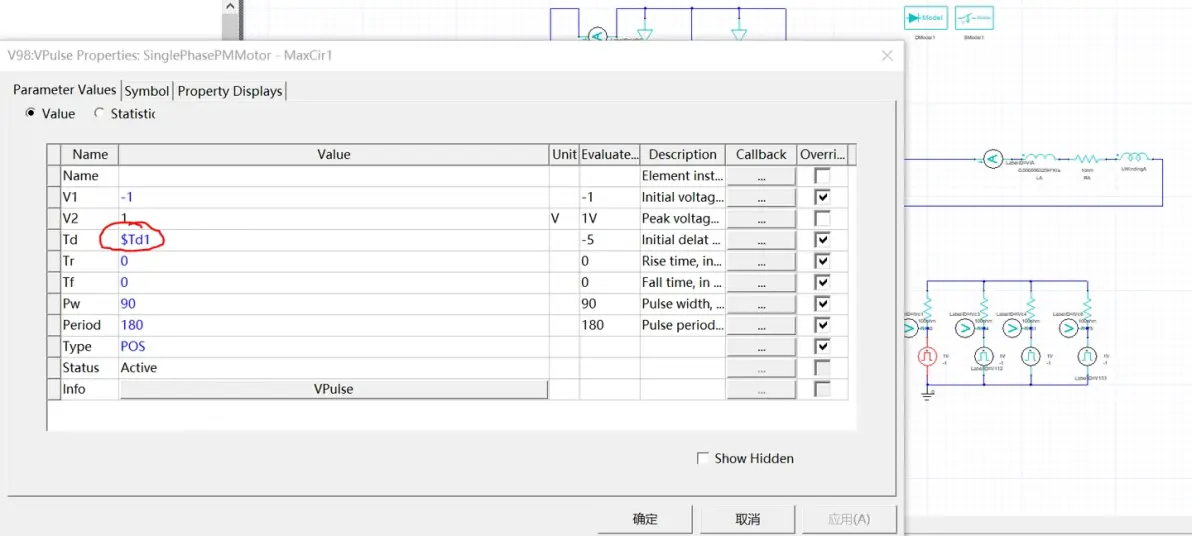Open Callback browse button for Type row
1192x536 pixels.
(761, 347)
